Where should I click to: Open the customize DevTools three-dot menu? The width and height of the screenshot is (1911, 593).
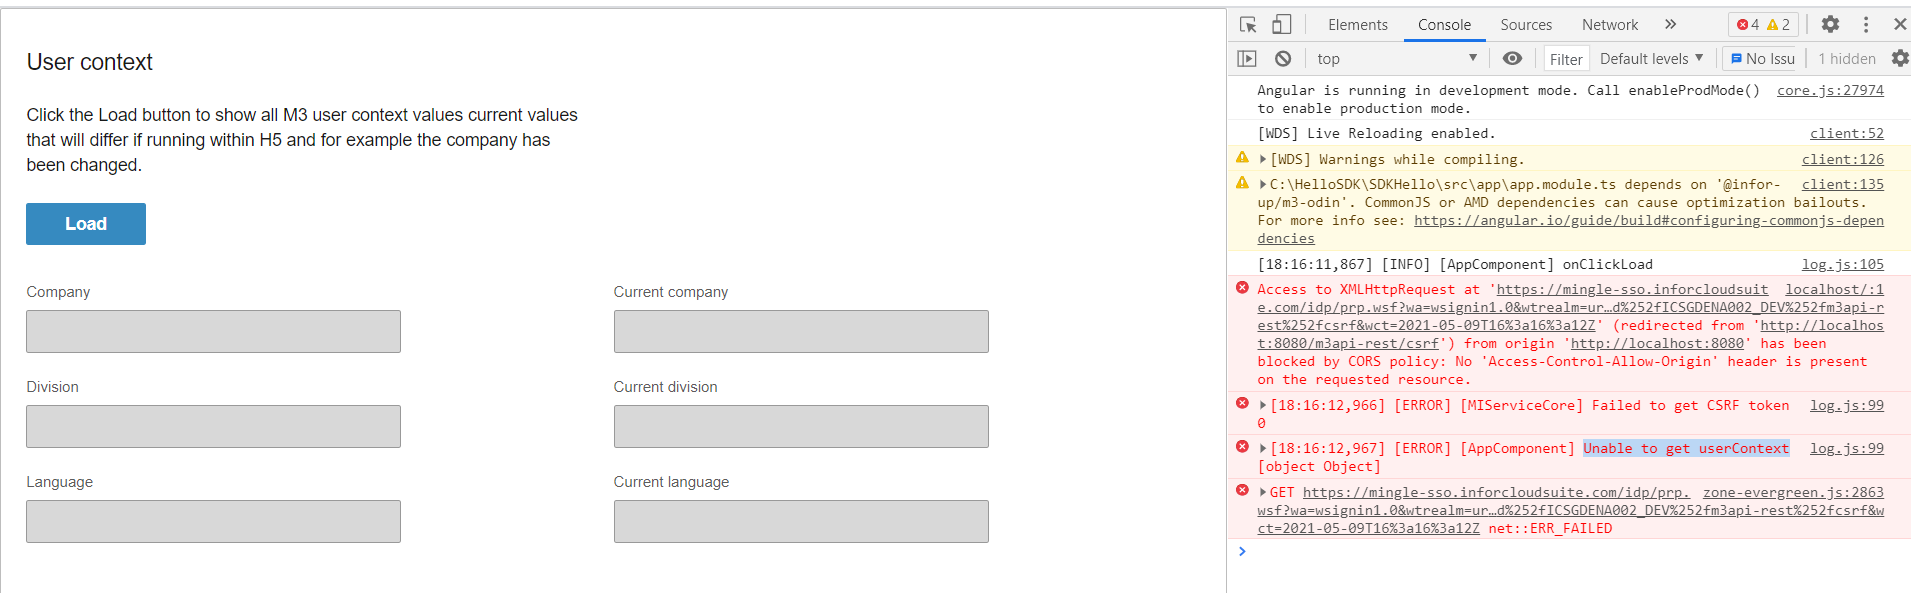1865,24
